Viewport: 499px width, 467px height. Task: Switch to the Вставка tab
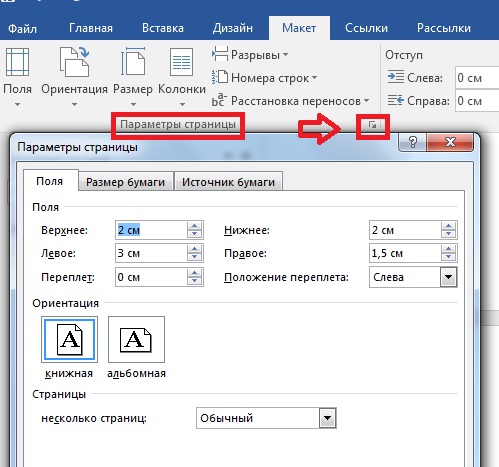(163, 28)
